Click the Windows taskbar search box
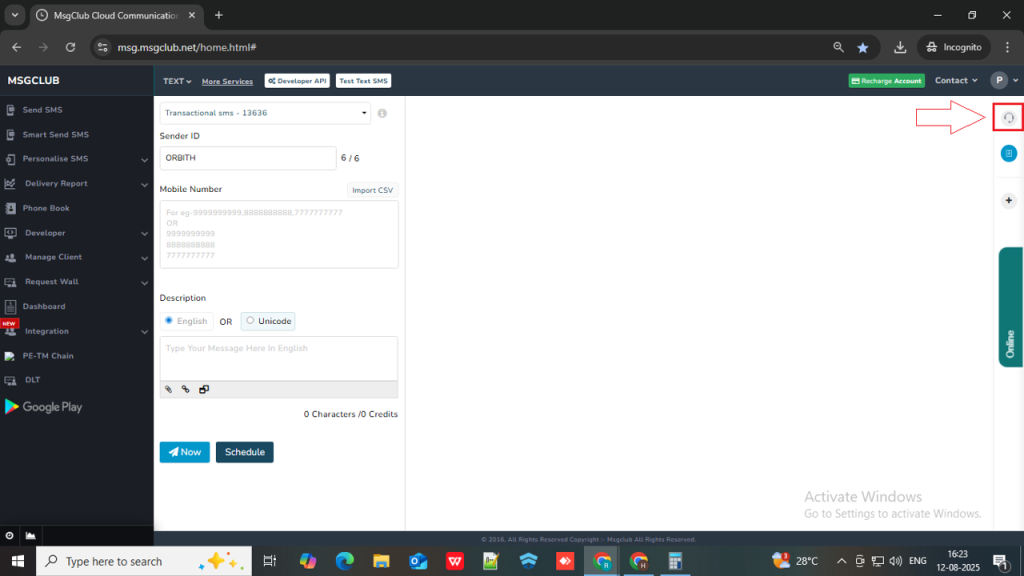This screenshot has width=1024, height=576. tap(144, 561)
